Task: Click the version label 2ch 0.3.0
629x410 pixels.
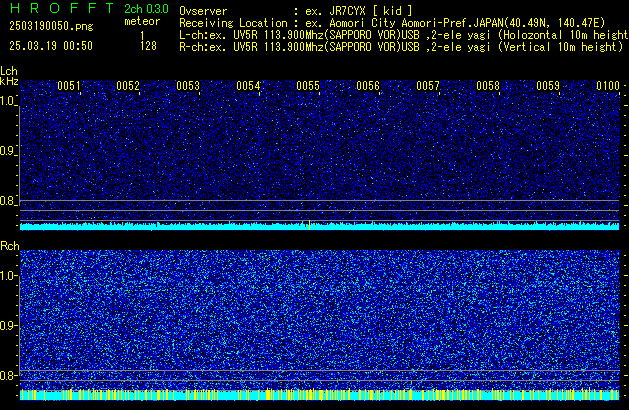Action: [146, 8]
